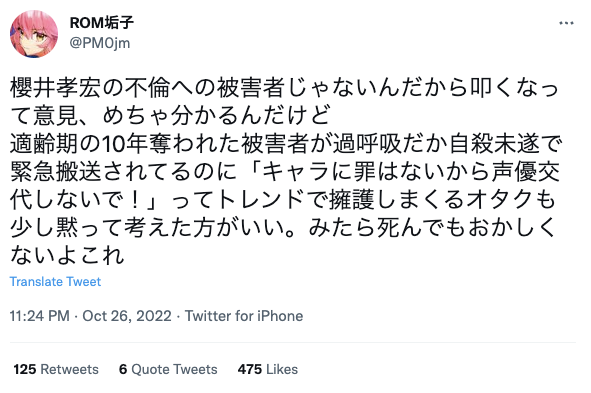Click the Oct 26, 2022 date
The width and height of the screenshot is (591, 393).
coord(127,316)
